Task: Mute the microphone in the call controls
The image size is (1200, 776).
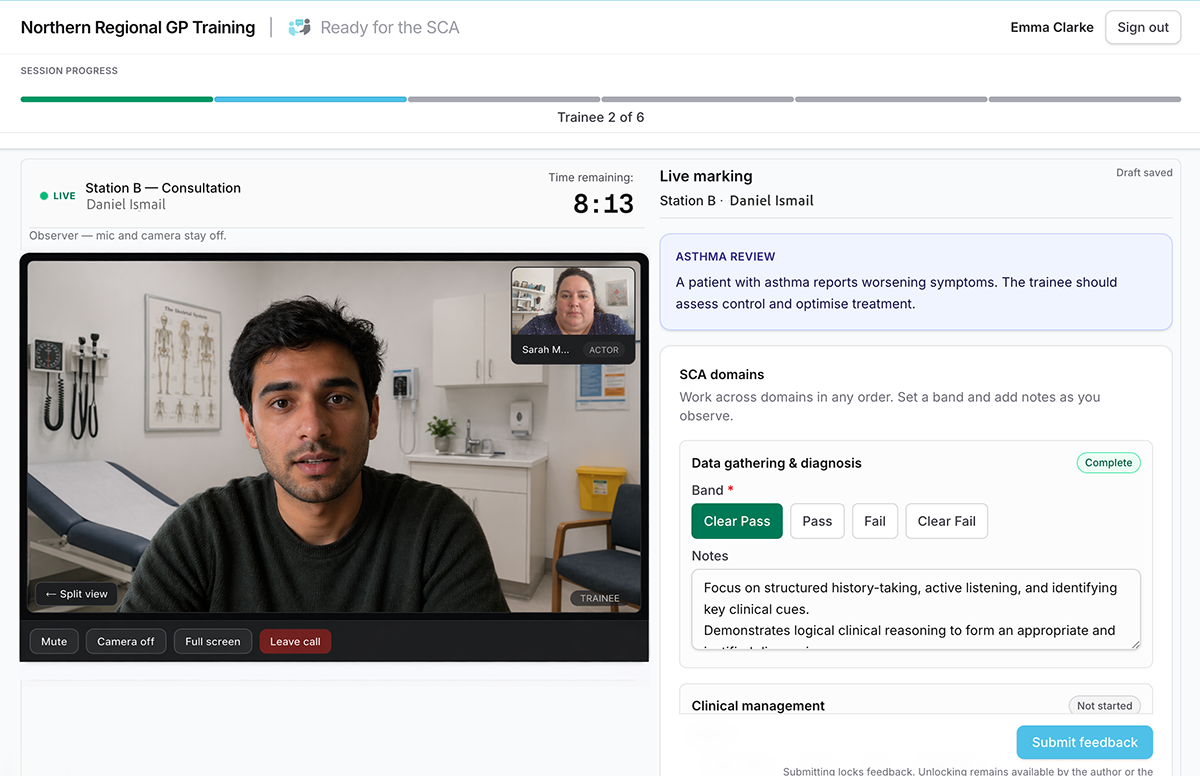Action: tap(54, 641)
